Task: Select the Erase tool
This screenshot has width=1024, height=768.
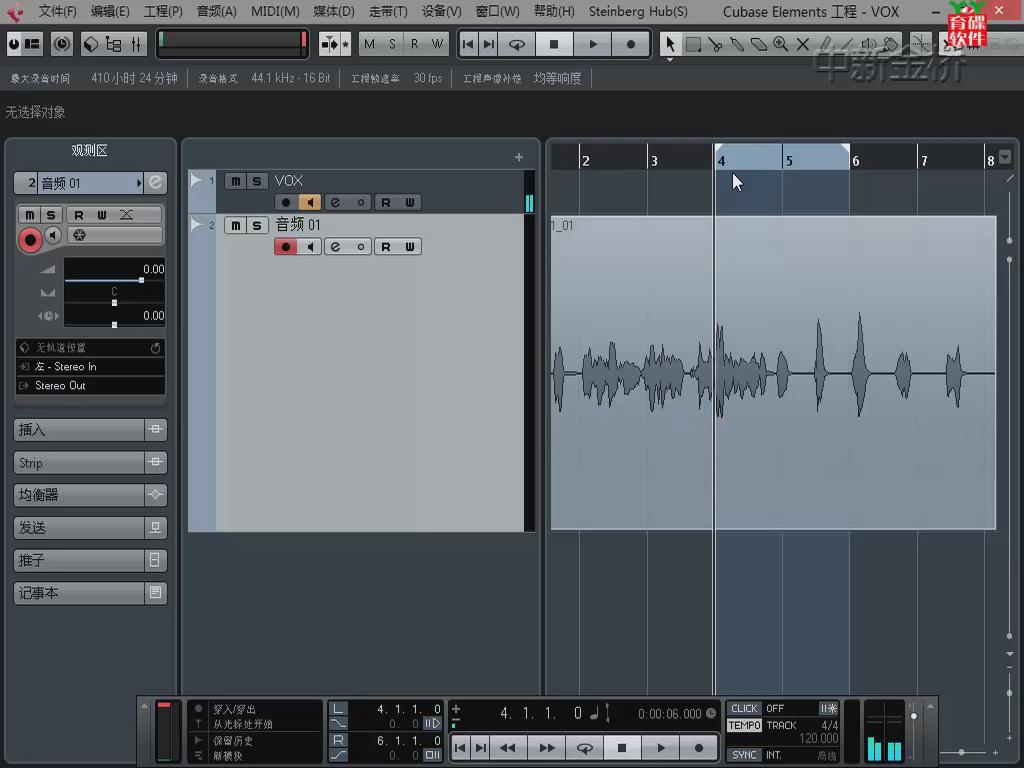Action: (759, 44)
